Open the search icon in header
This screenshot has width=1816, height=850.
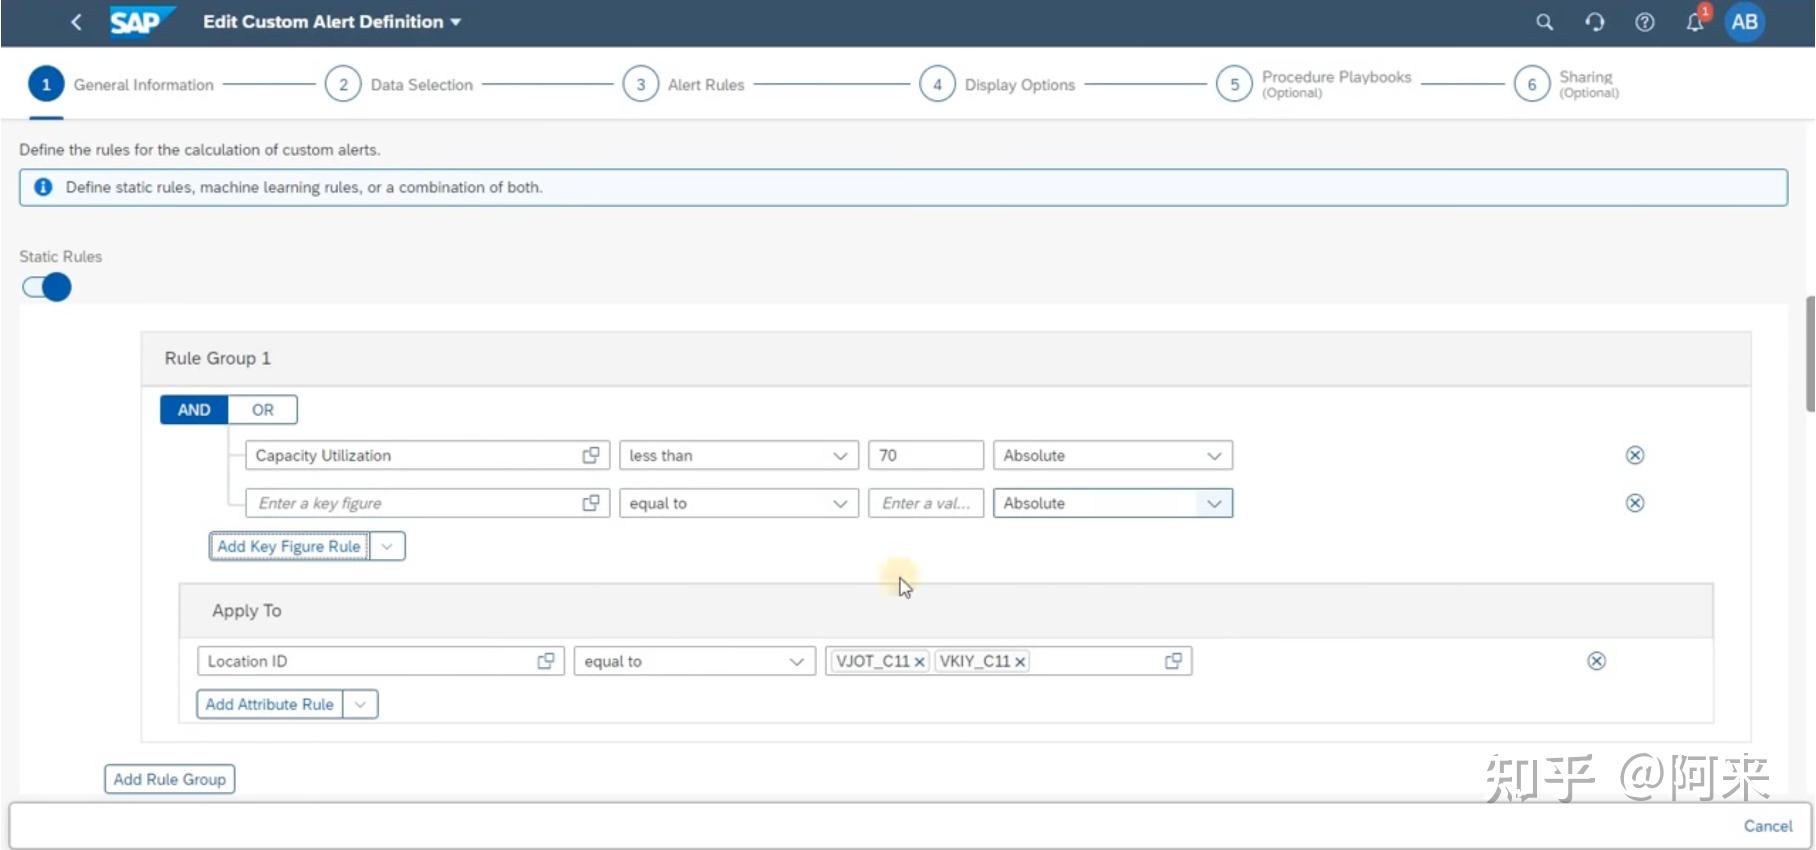pos(1545,22)
